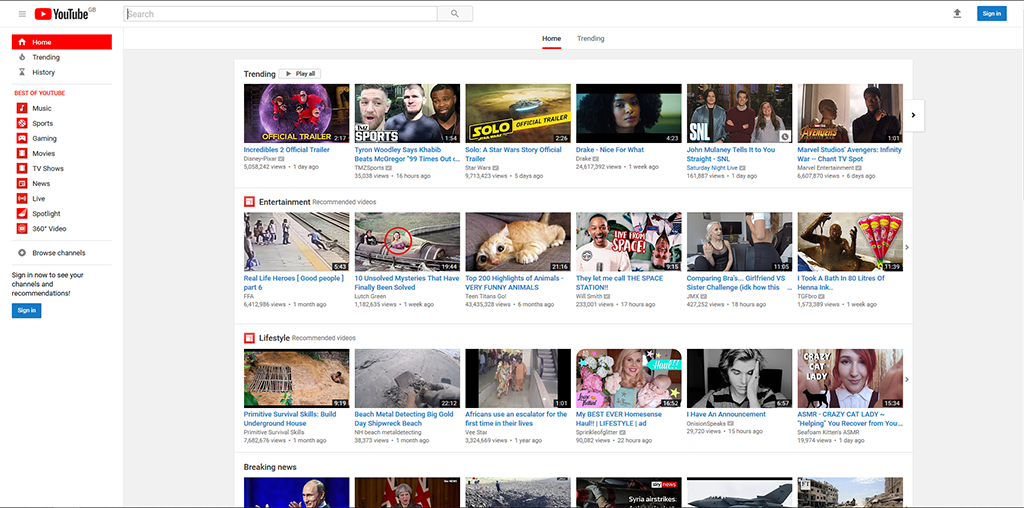The image size is (1024, 508).
Task: Open My BEST EVER Homesense Haul link
Action: 619,419
